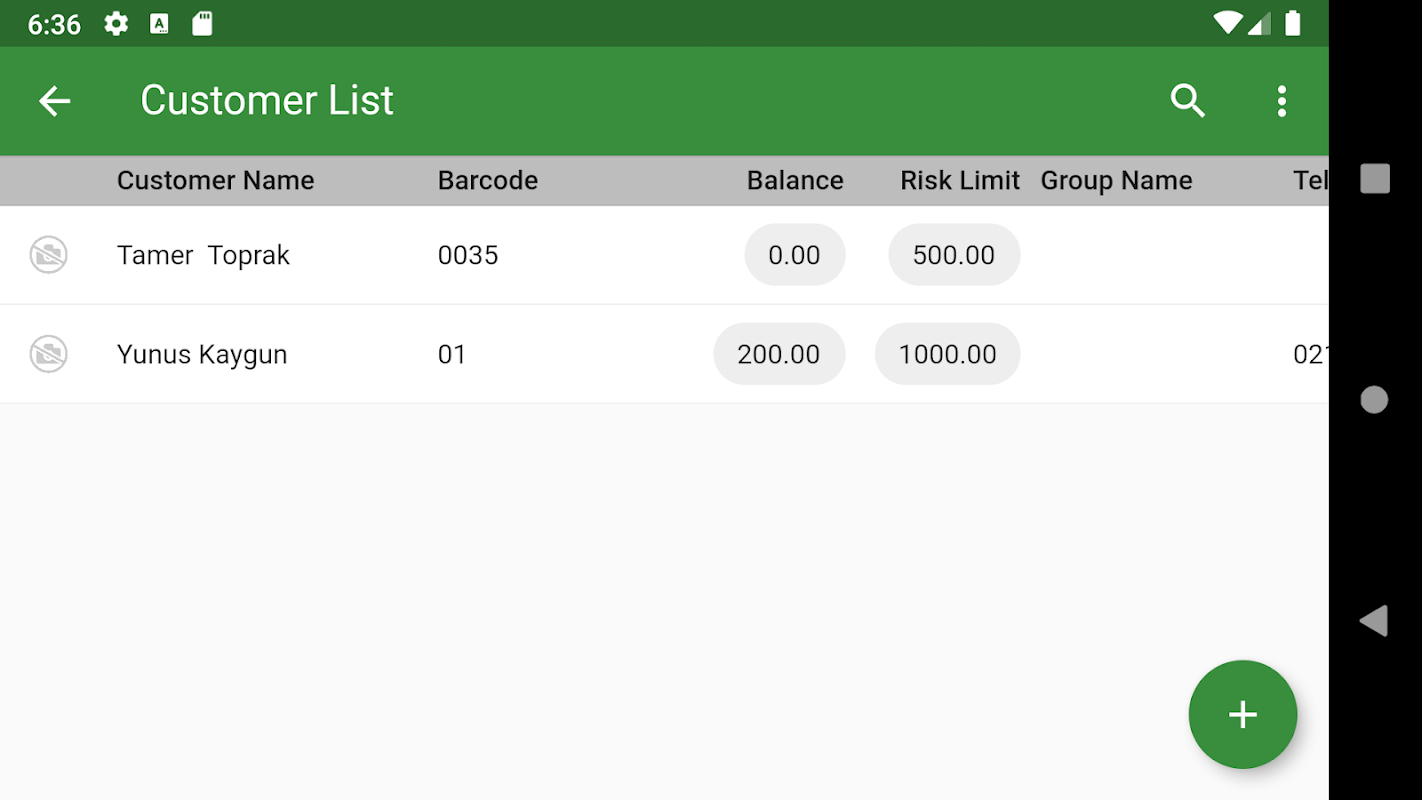Tap the back arrow in the header
This screenshot has height=800, width=1422.
(55, 101)
